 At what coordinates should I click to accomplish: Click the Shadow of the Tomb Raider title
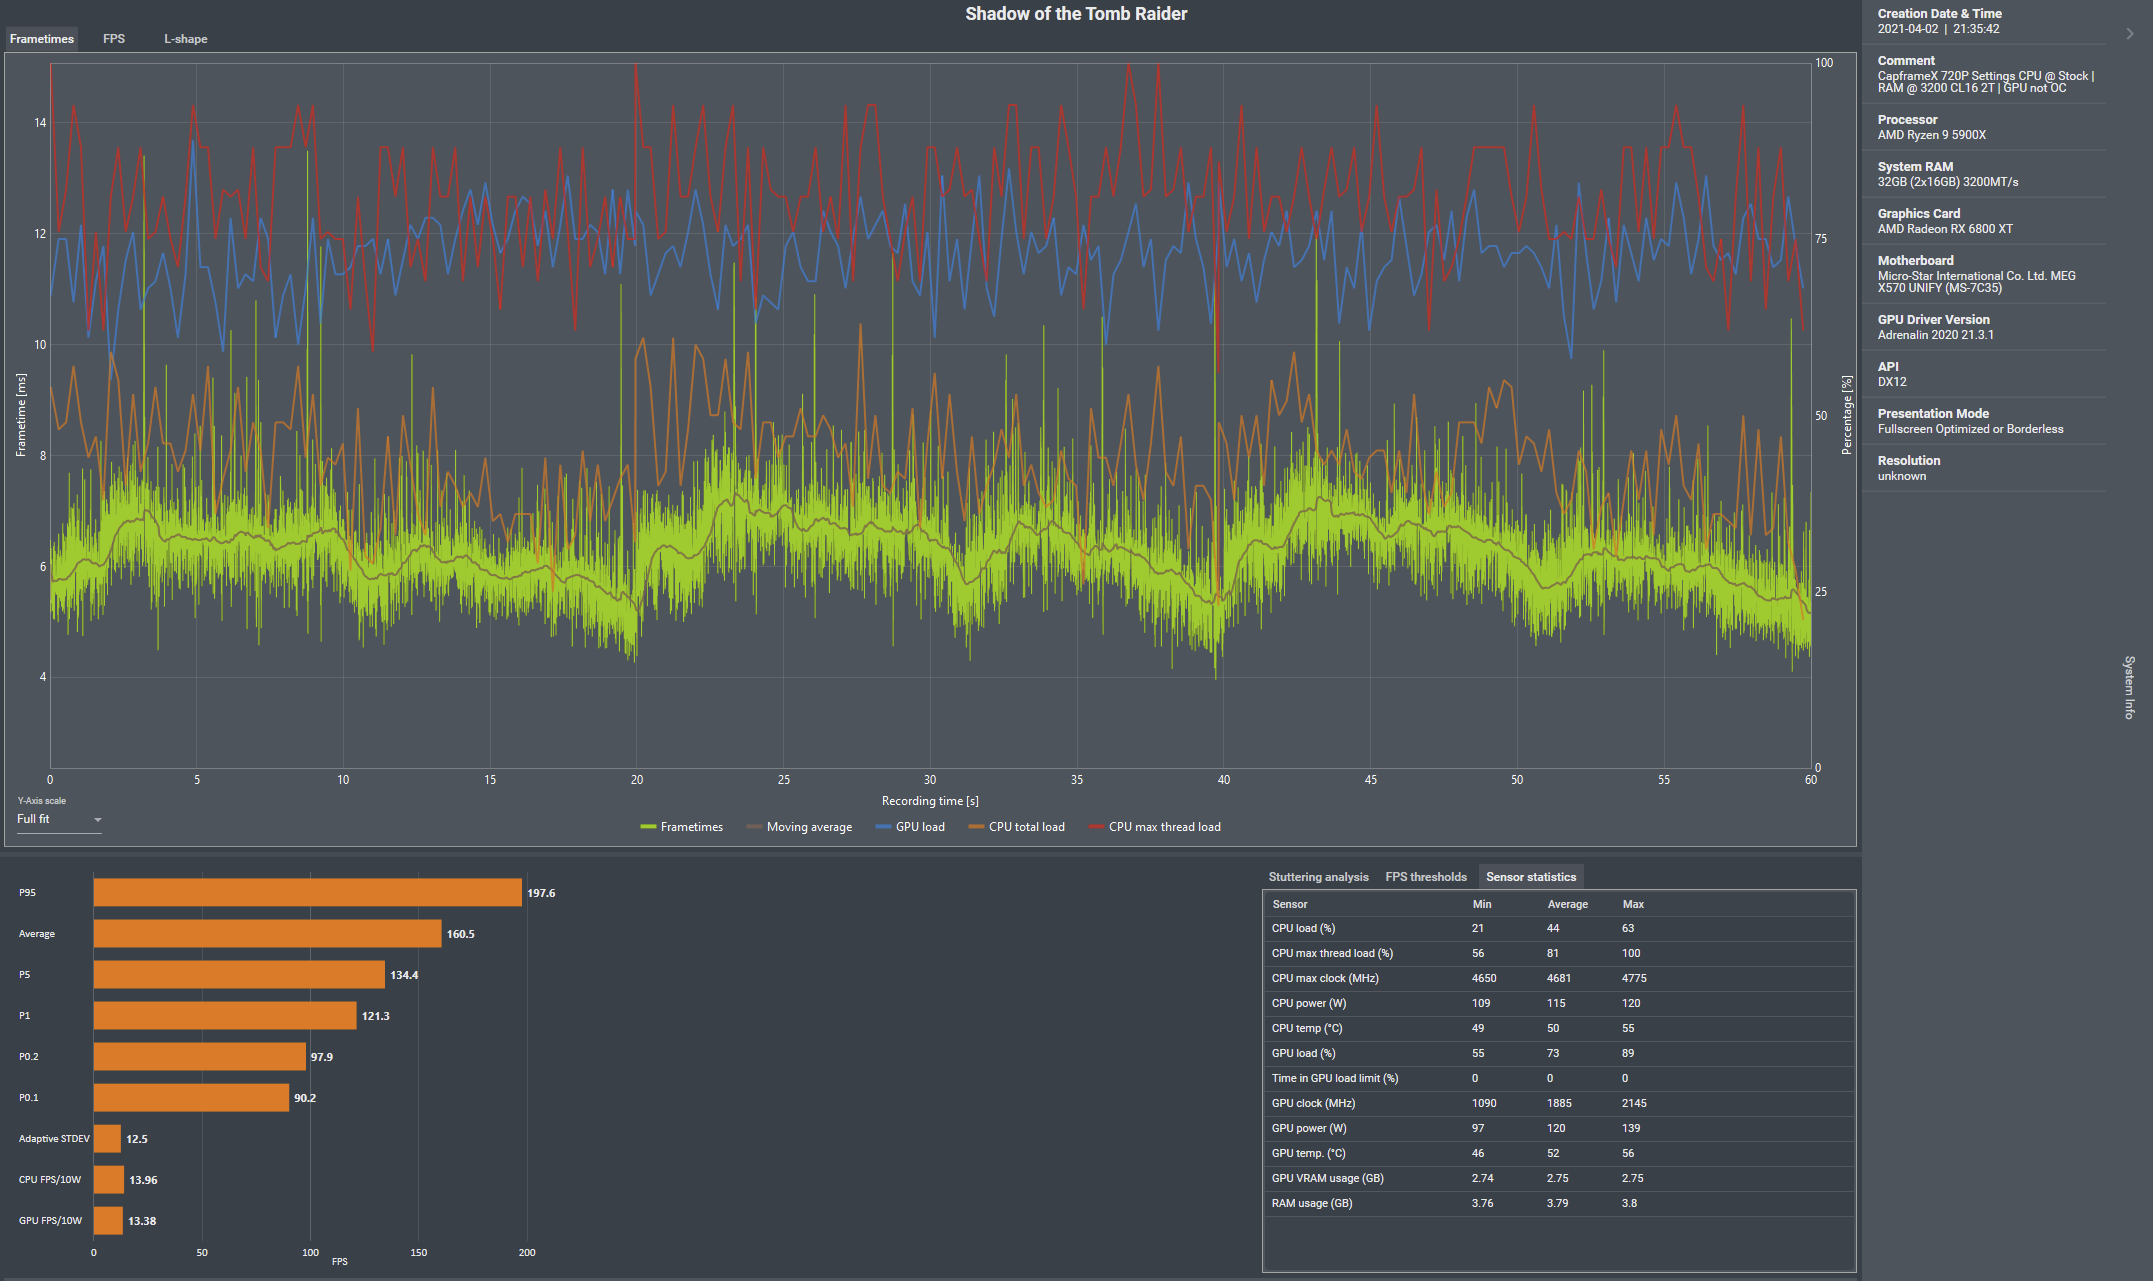[1075, 14]
